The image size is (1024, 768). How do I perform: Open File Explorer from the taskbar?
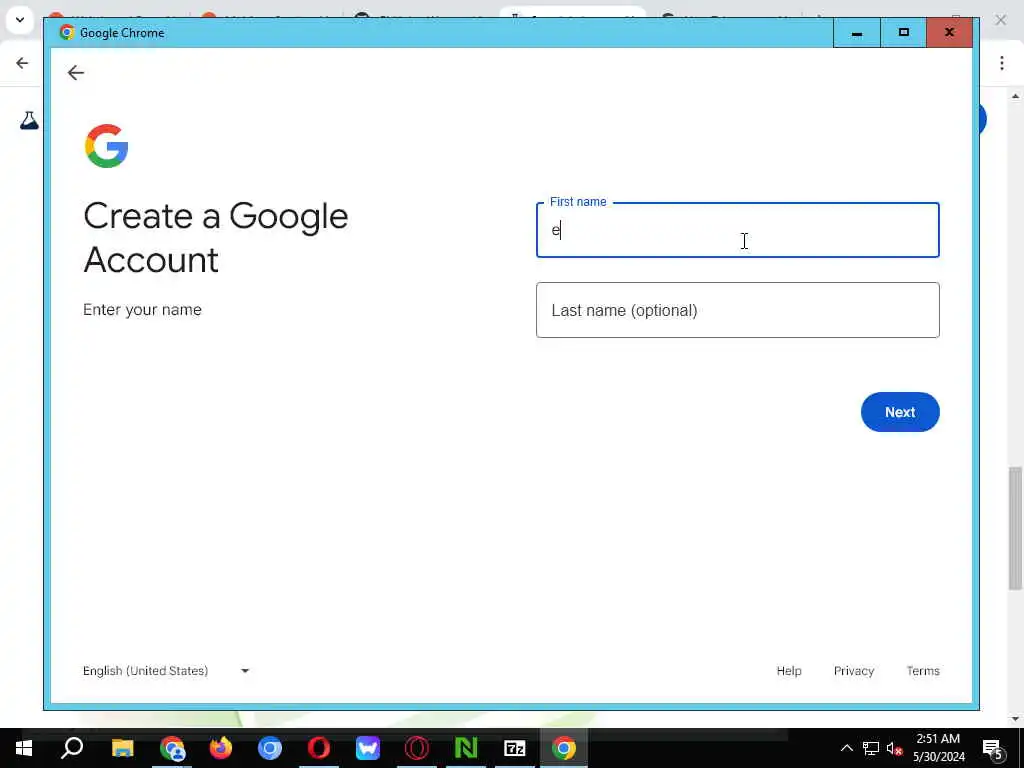[x=122, y=748]
